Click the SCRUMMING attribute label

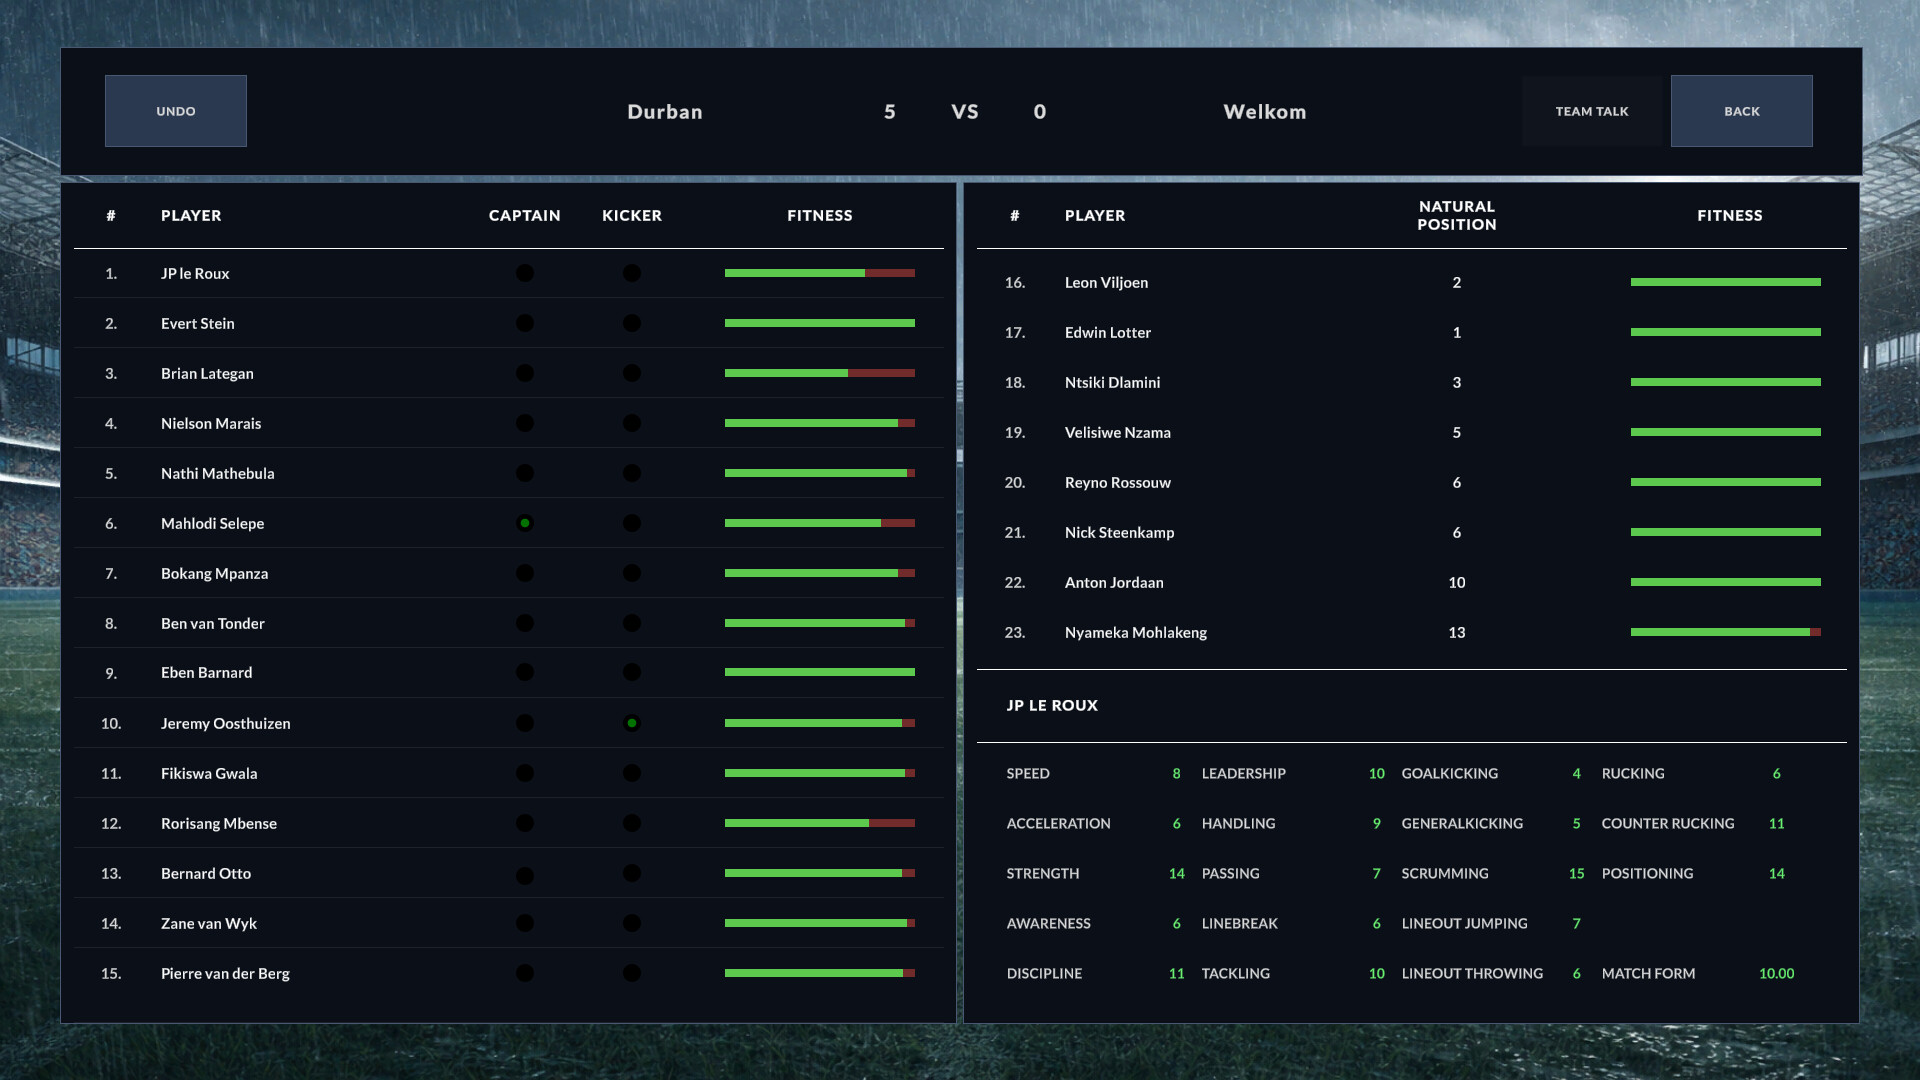1445,873
